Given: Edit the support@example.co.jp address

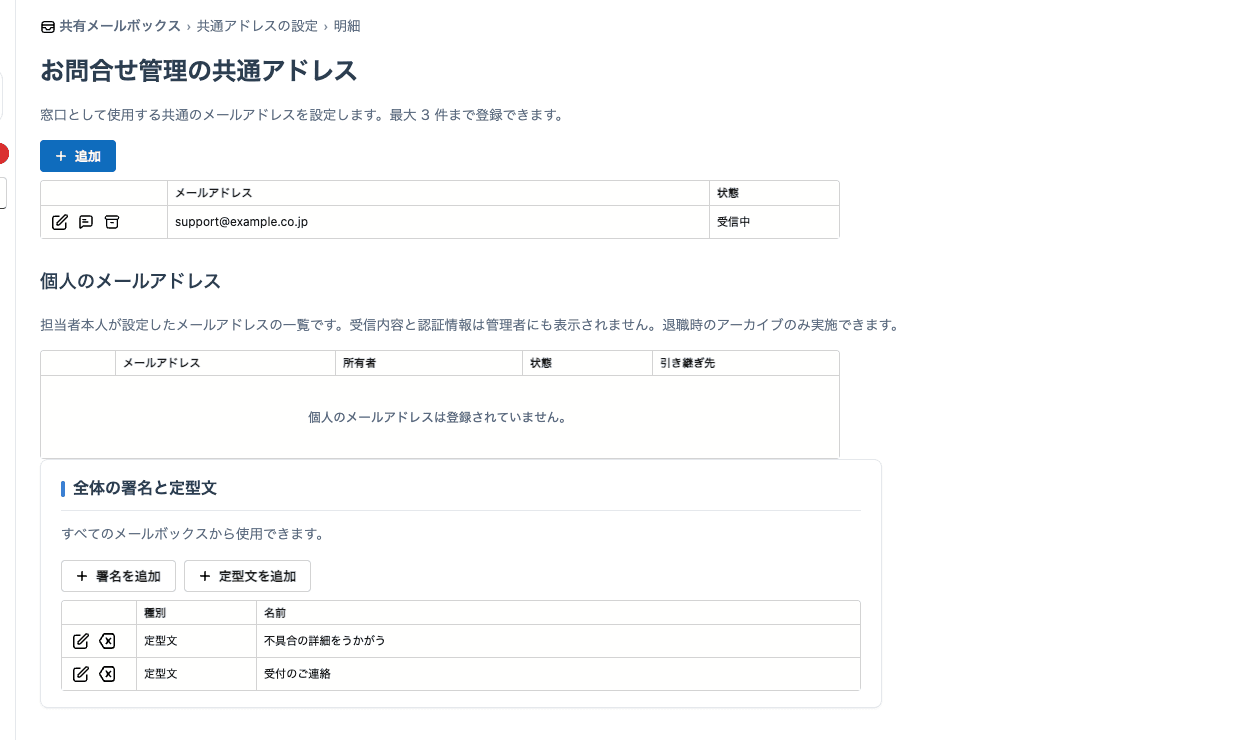Looking at the screenshot, I should click(59, 222).
